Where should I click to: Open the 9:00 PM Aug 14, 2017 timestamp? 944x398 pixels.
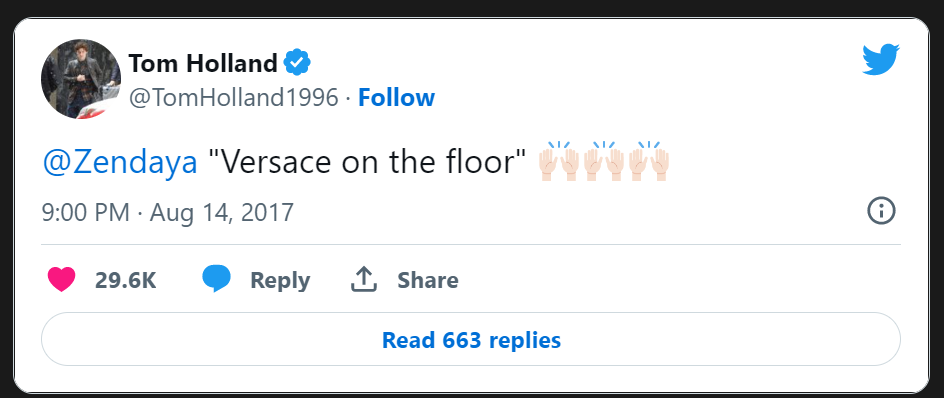167,212
